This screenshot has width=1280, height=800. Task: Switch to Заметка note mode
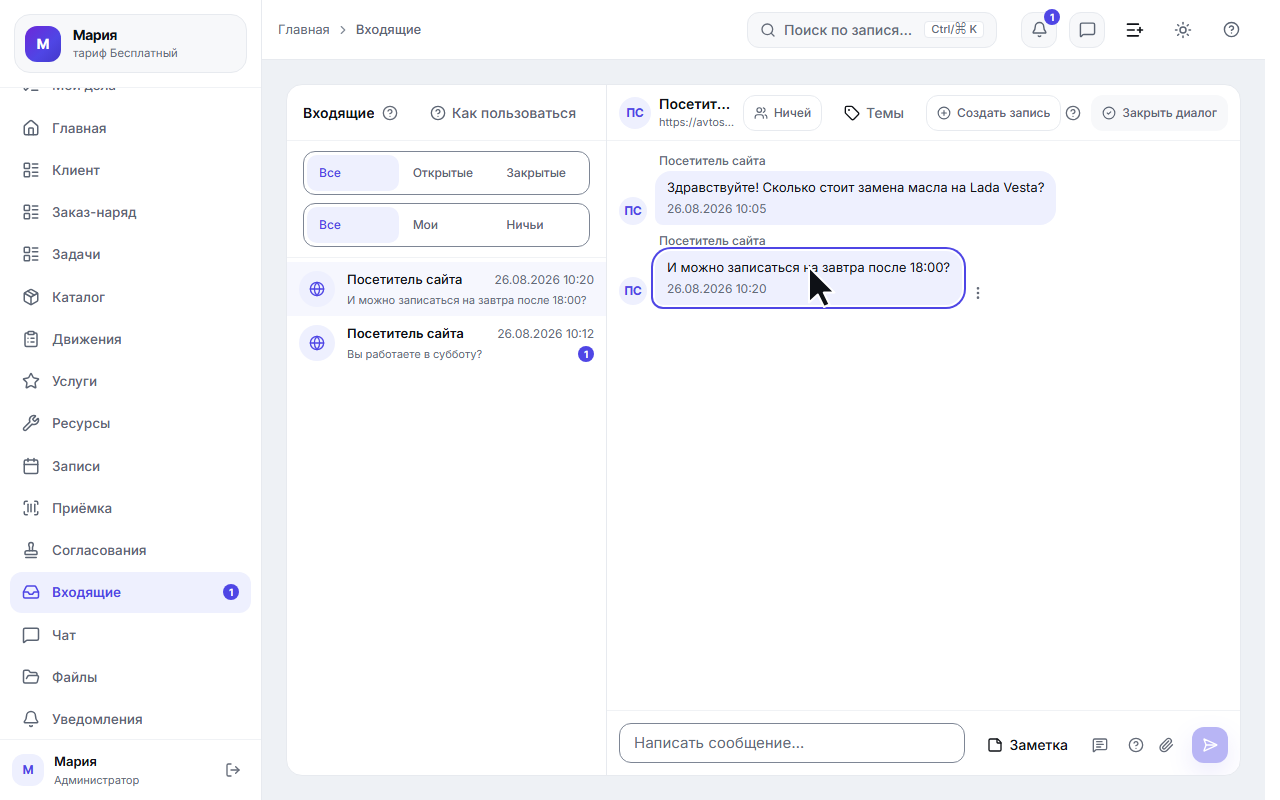click(1027, 745)
